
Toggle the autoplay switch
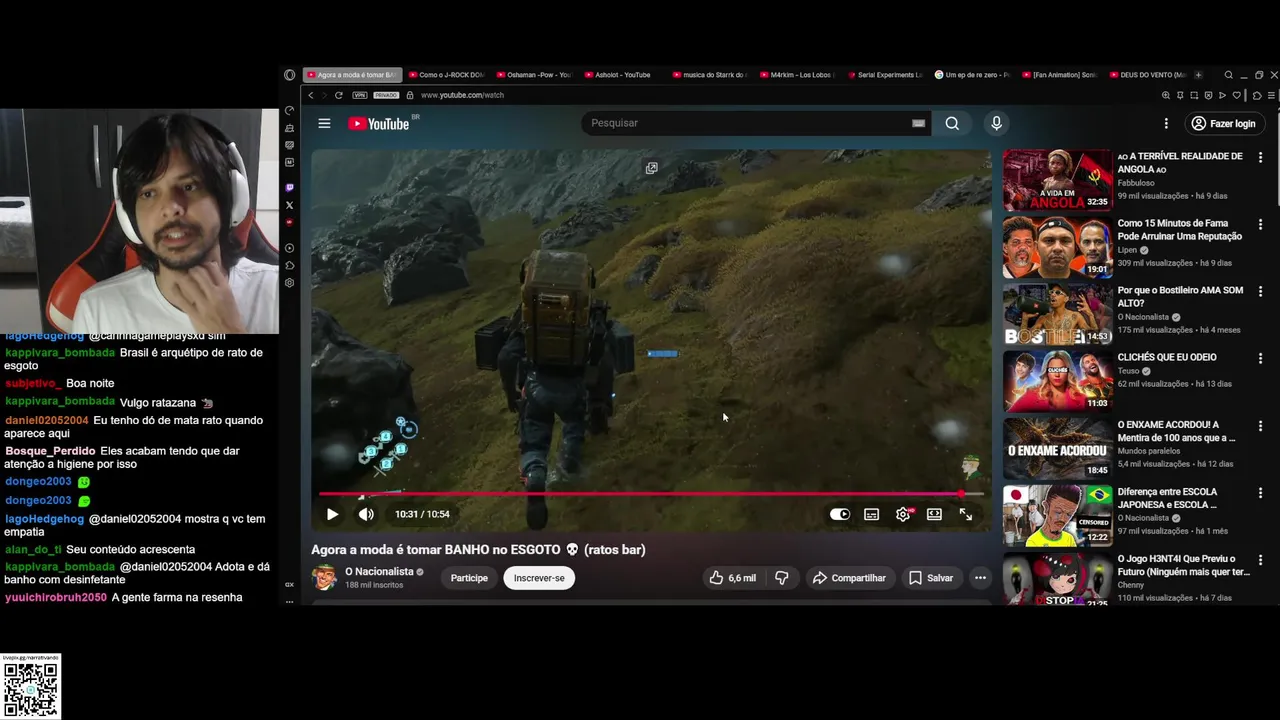click(840, 514)
